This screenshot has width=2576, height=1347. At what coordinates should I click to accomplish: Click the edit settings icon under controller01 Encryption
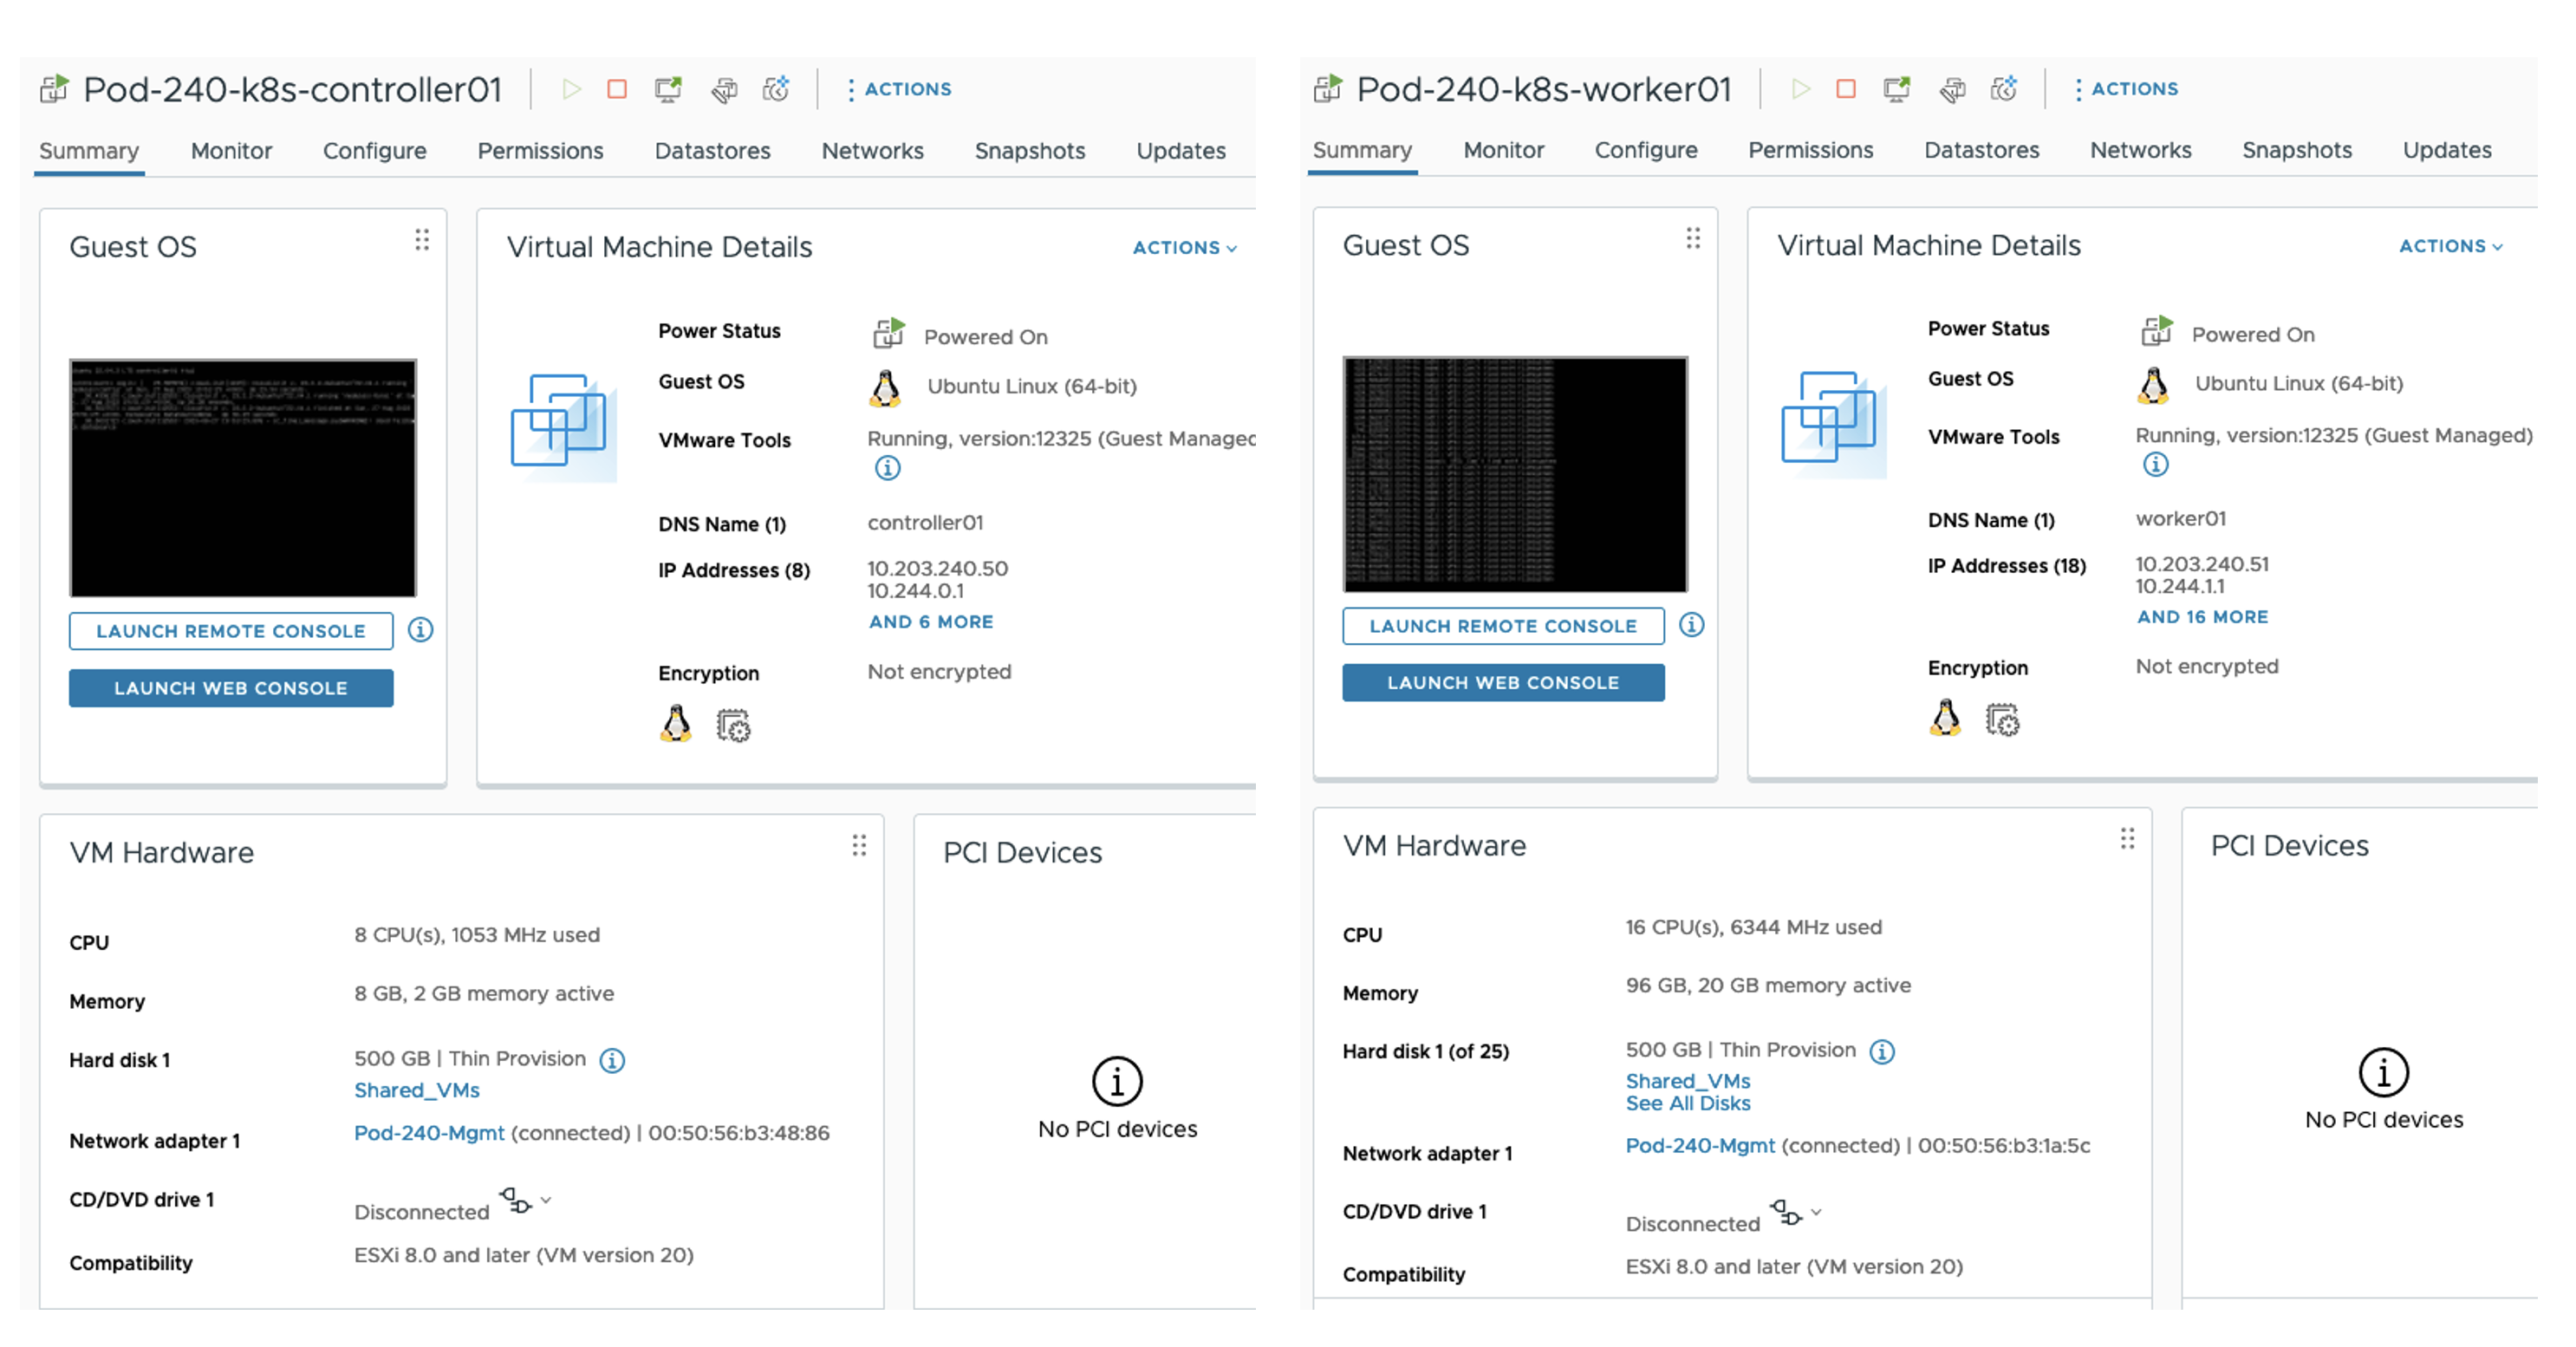[733, 725]
